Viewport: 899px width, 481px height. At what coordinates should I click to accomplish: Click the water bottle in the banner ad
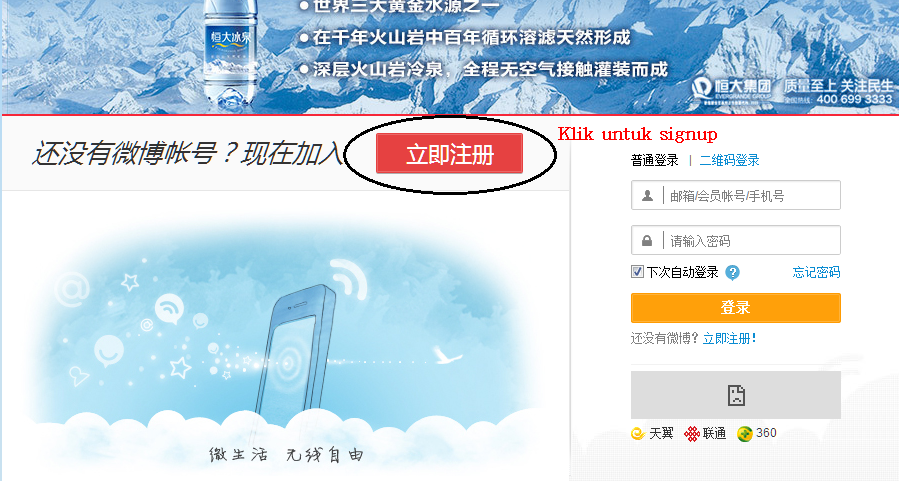tap(230, 53)
